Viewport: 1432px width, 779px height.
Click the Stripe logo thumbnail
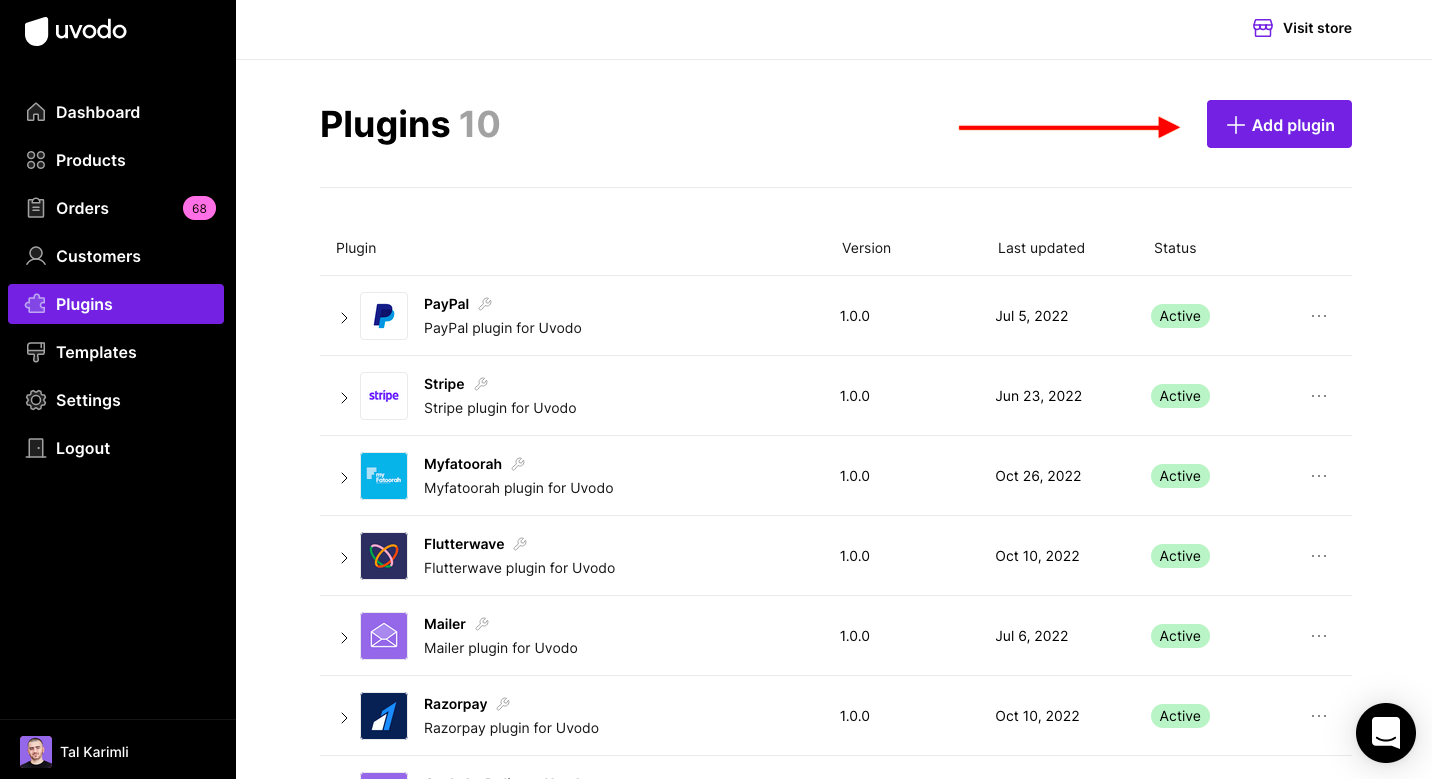[x=384, y=396]
